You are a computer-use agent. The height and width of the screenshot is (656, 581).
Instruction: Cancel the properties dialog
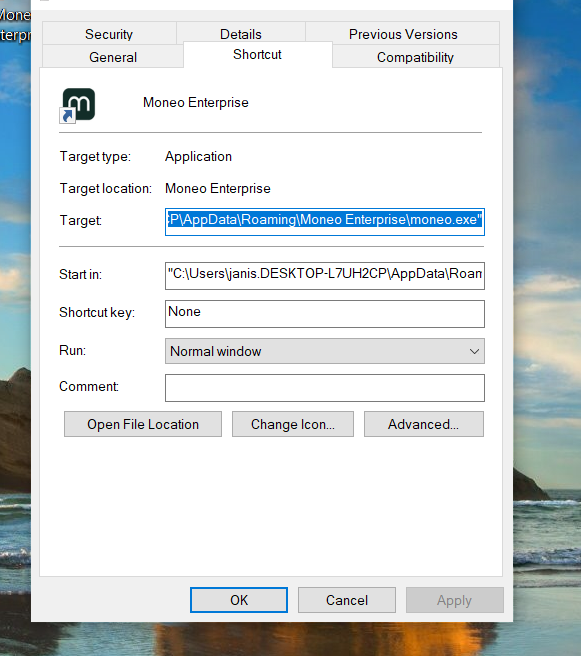pos(347,600)
